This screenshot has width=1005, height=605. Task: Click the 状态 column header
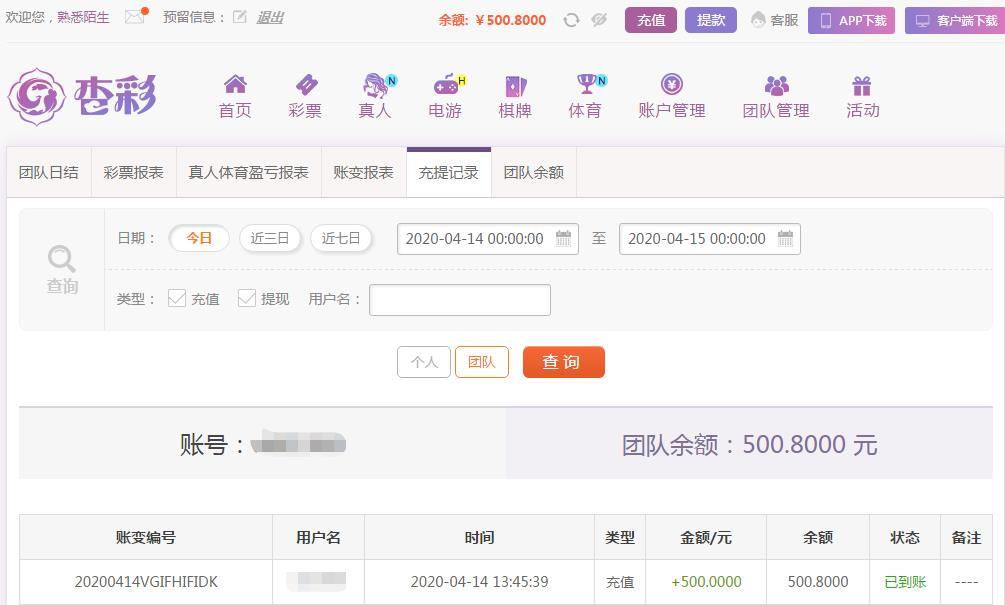[905, 538]
